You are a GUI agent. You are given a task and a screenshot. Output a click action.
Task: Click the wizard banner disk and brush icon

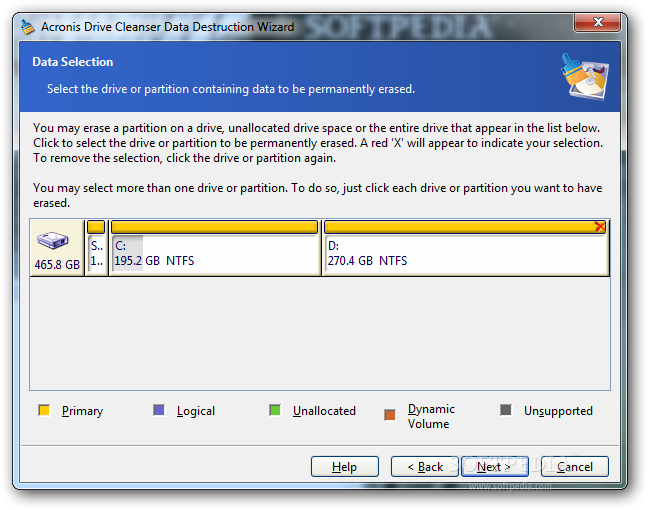(585, 77)
